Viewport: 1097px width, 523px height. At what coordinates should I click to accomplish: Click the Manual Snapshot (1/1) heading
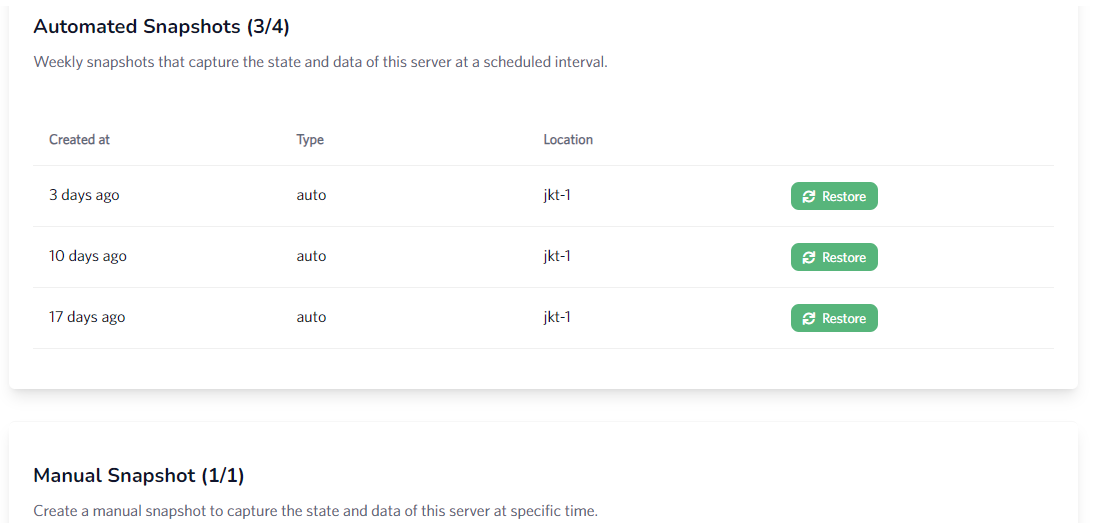coord(139,475)
